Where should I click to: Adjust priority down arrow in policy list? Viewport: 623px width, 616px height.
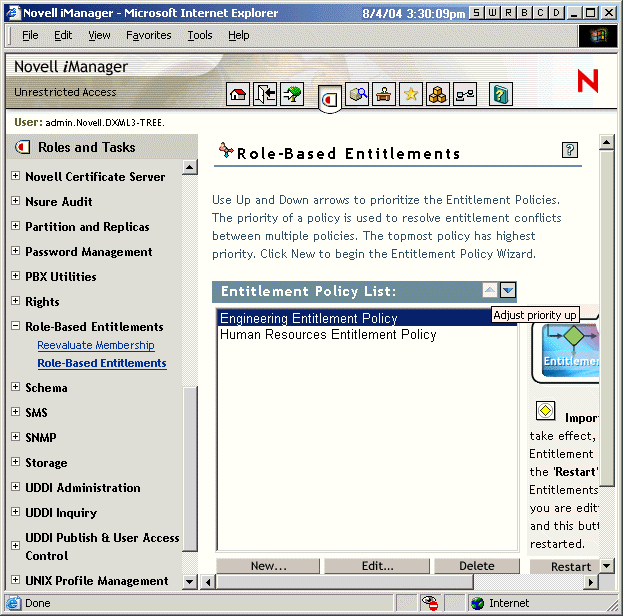pyautogui.click(x=508, y=290)
